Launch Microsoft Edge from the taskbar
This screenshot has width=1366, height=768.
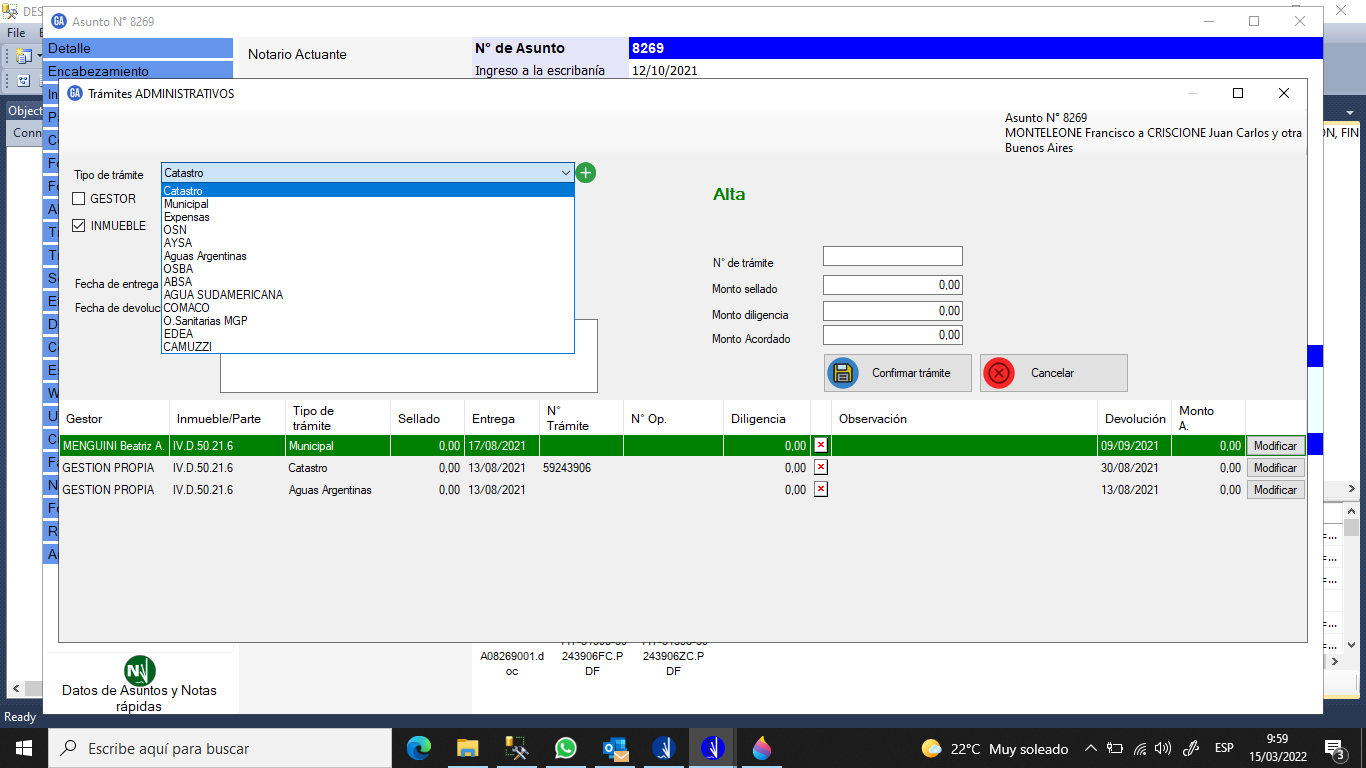pyautogui.click(x=419, y=747)
